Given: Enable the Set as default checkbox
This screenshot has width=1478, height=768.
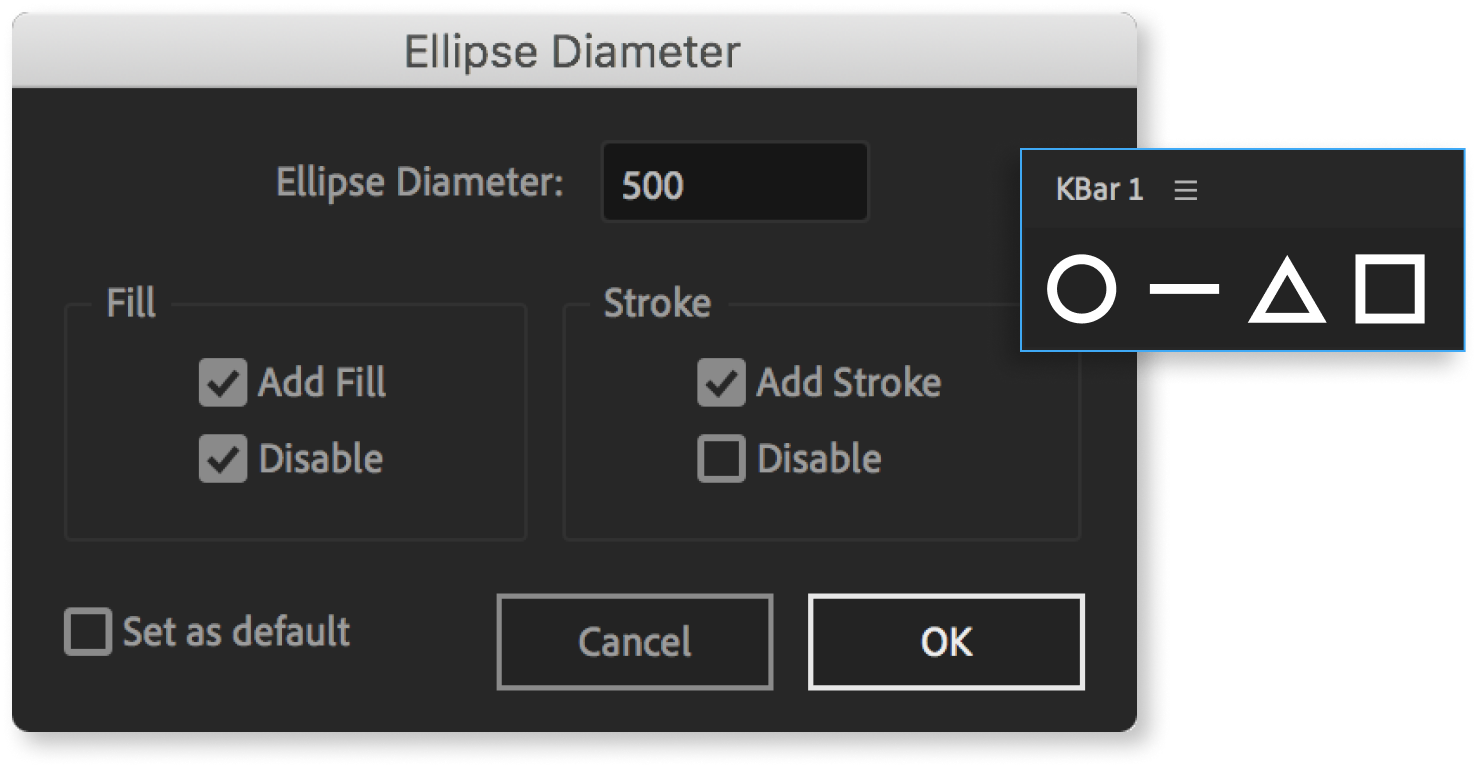Looking at the screenshot, I should [x=88, y=632].
